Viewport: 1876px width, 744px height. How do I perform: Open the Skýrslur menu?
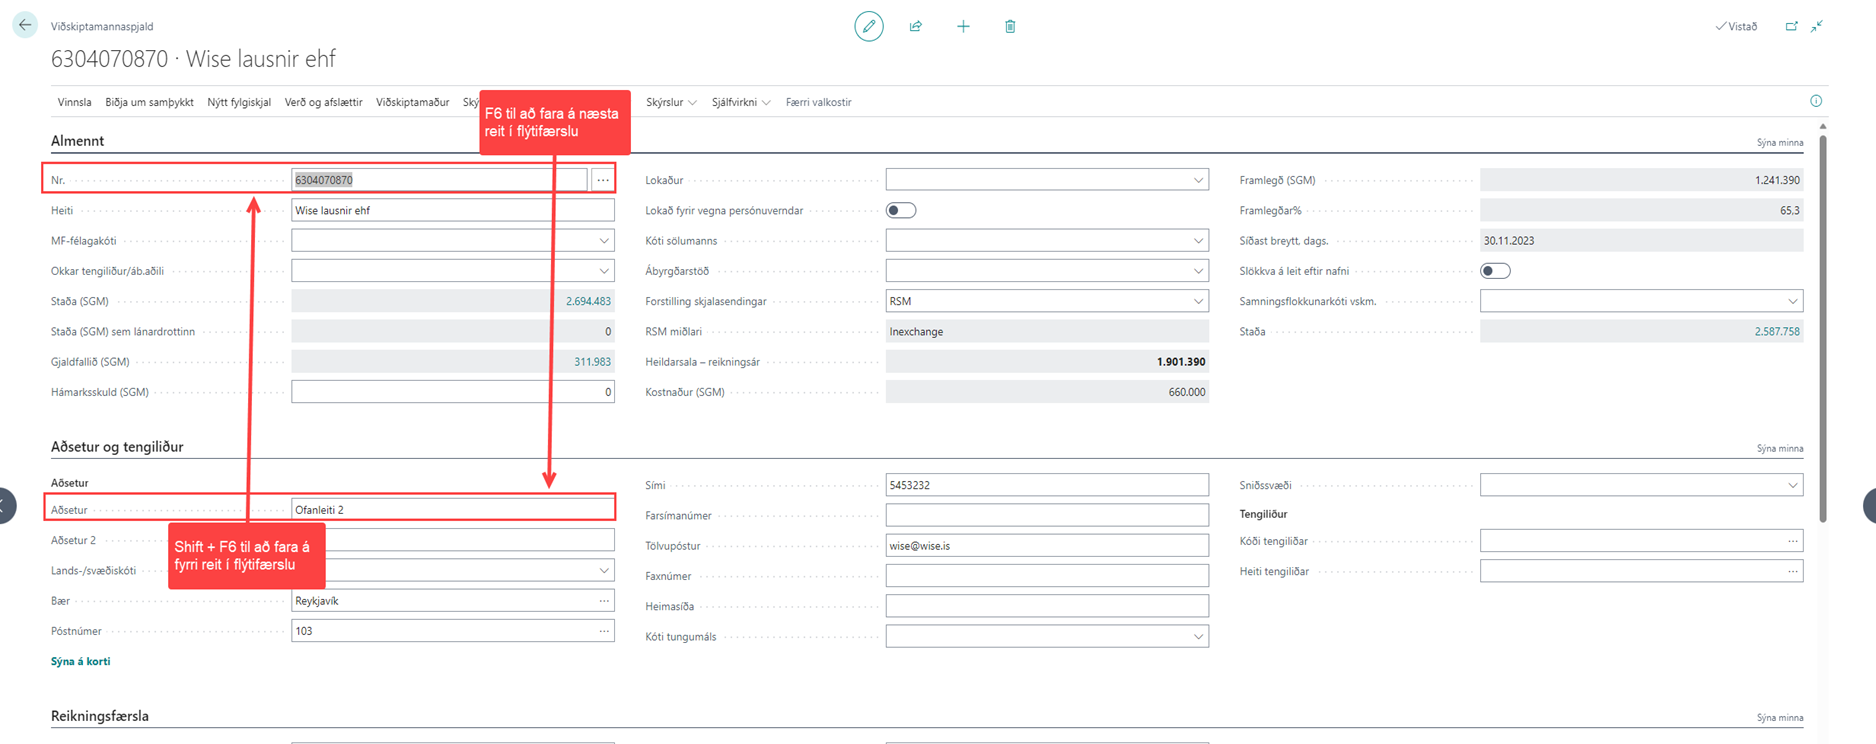670,102
